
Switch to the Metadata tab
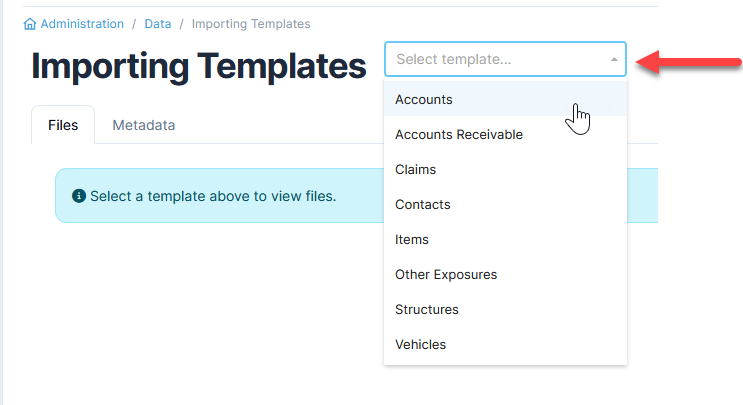144,125
